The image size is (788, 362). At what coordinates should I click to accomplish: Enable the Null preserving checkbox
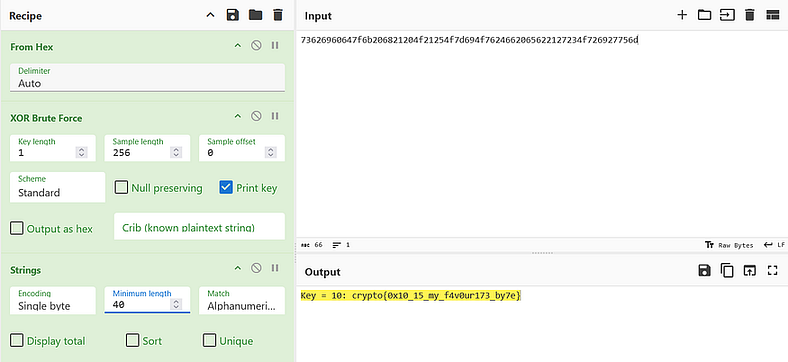(x=121, y=188)
